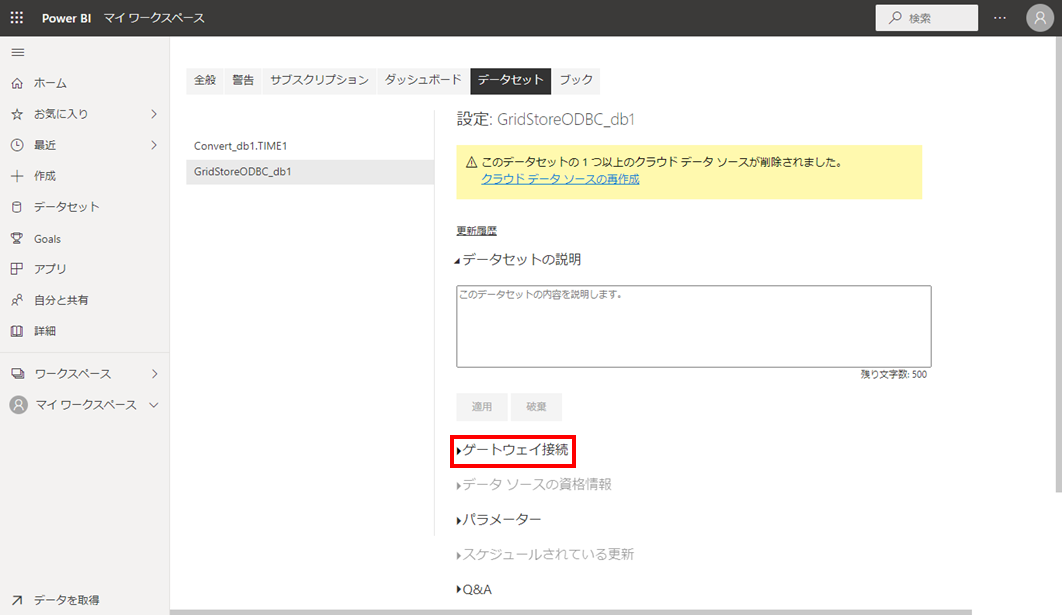Switch to the ダッシュボード tab
The width and height of the screenshot is (1062, 615).
point(423,80)
